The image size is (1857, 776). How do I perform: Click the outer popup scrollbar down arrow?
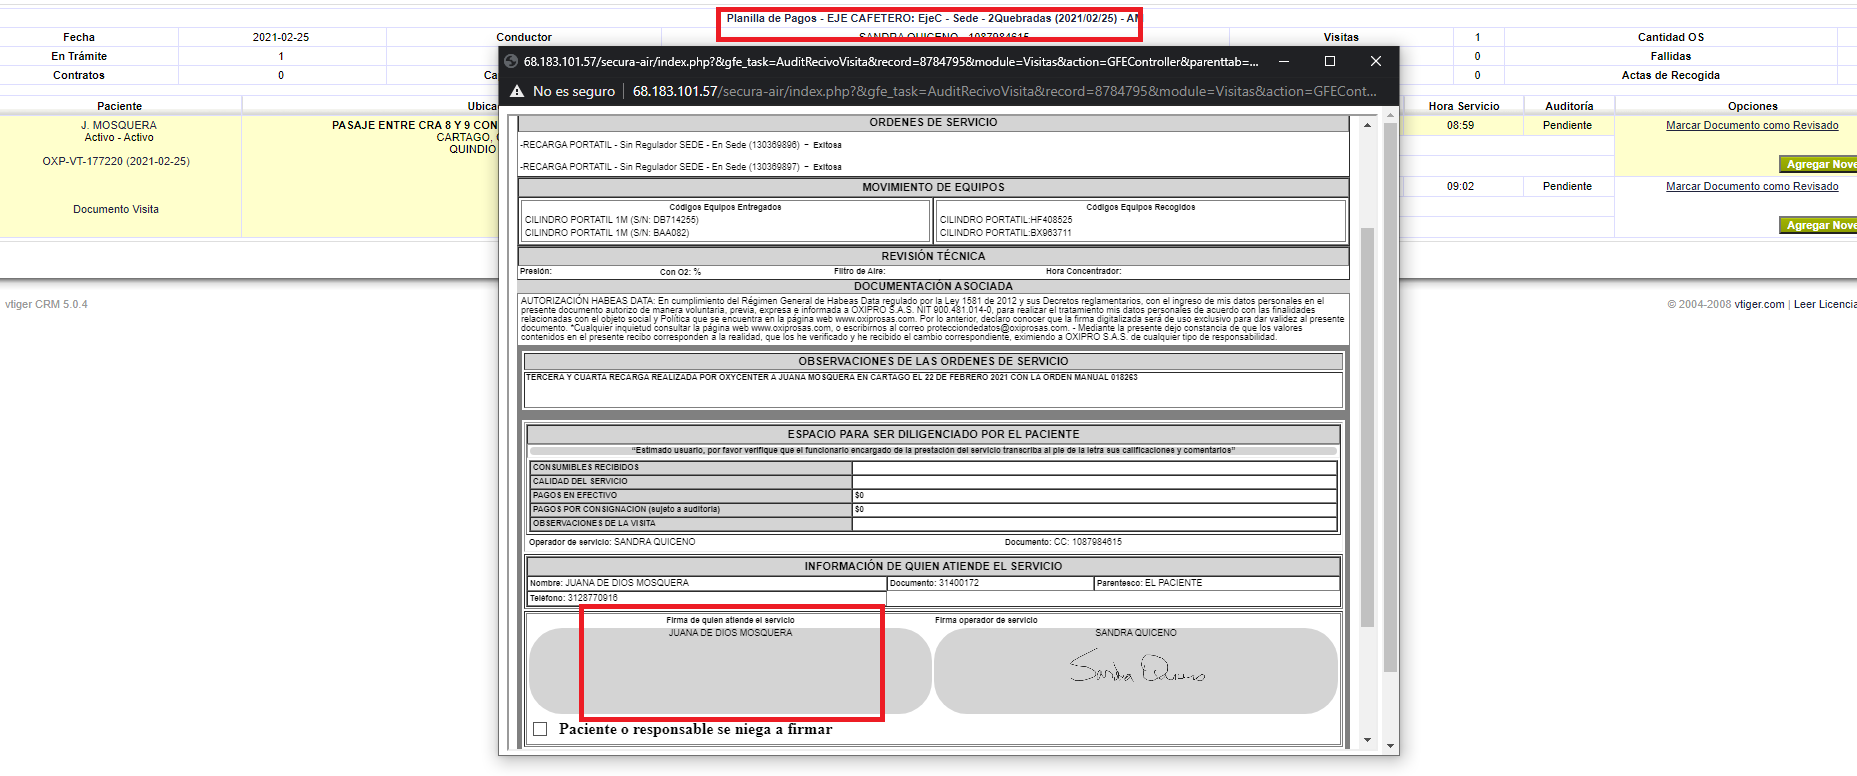(1389, 746)
